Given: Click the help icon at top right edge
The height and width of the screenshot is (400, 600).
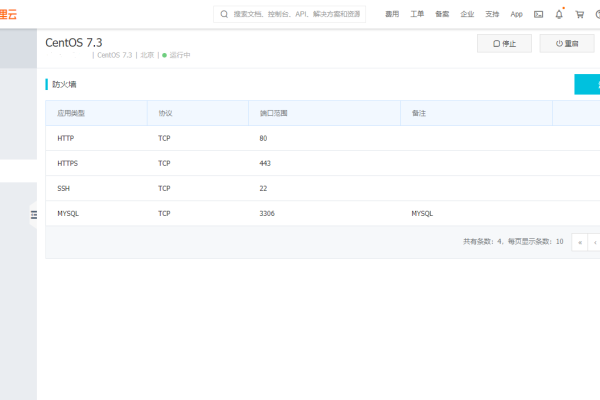Looking at the screenshot, I should point(597,14).
